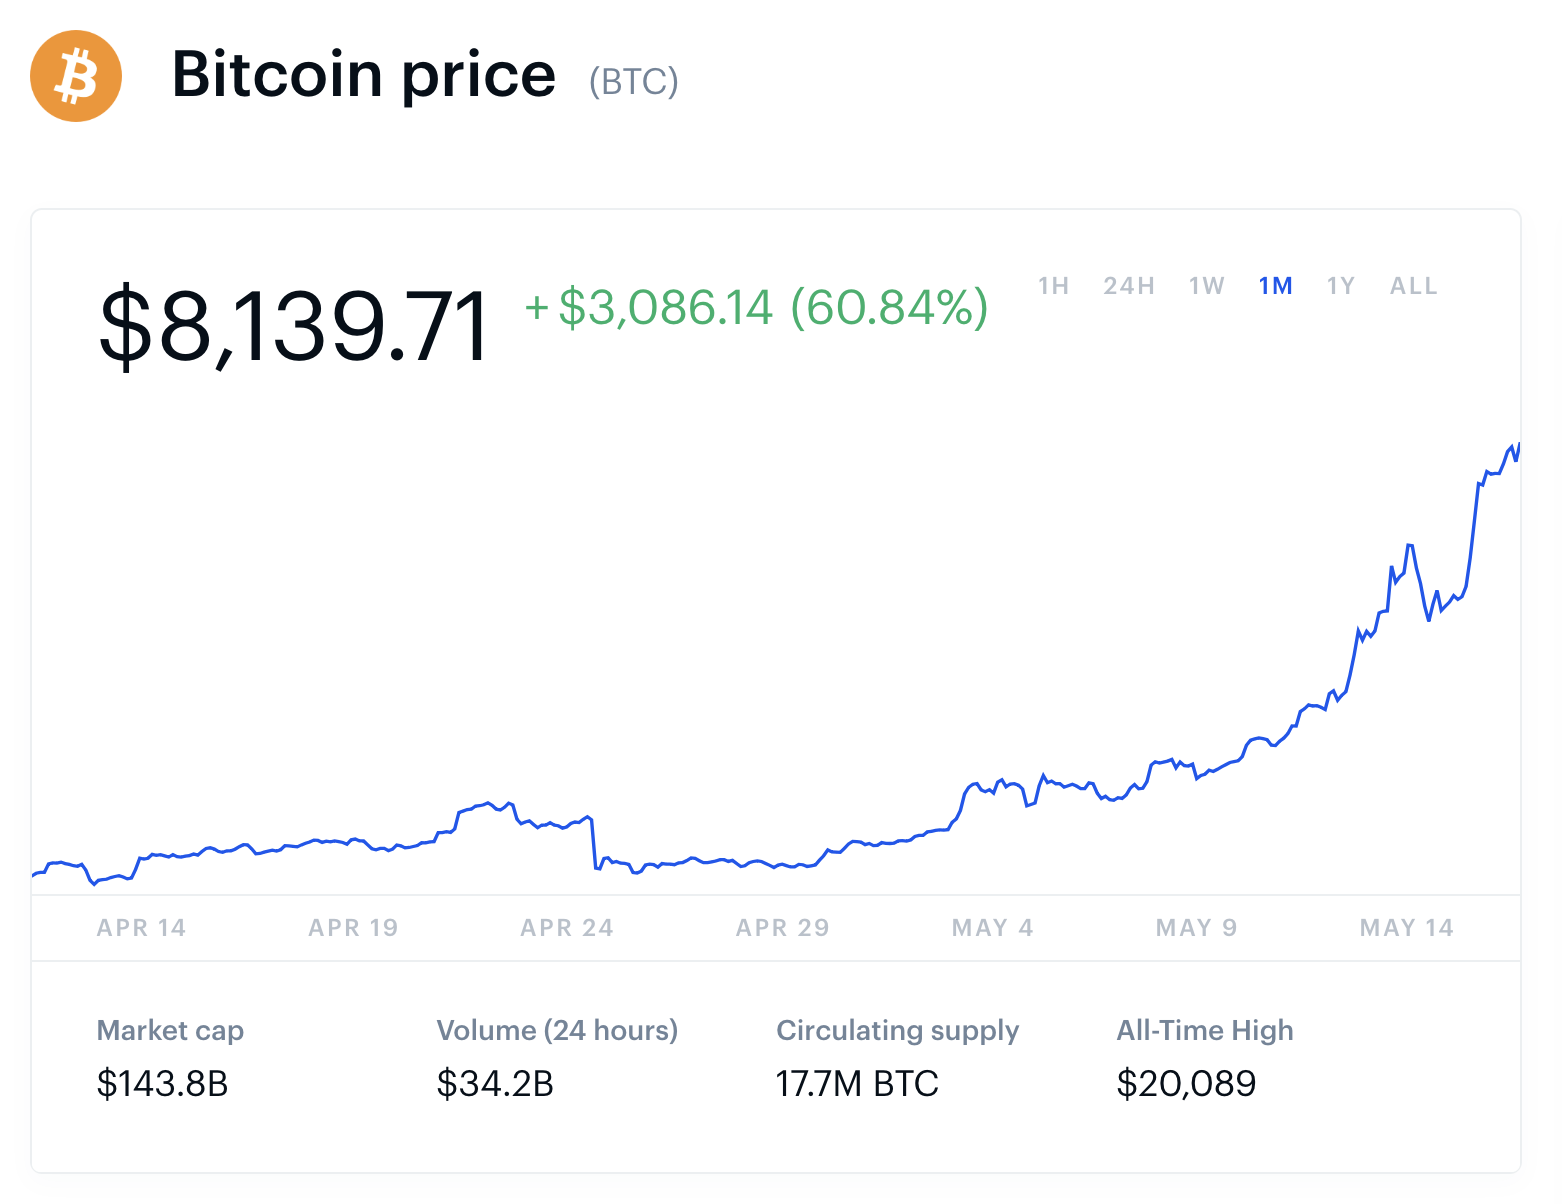Viewport: 1562px width, 1204px height.
Task: Click the orange Bitcoin logo icon
Action: click(76, 76)
